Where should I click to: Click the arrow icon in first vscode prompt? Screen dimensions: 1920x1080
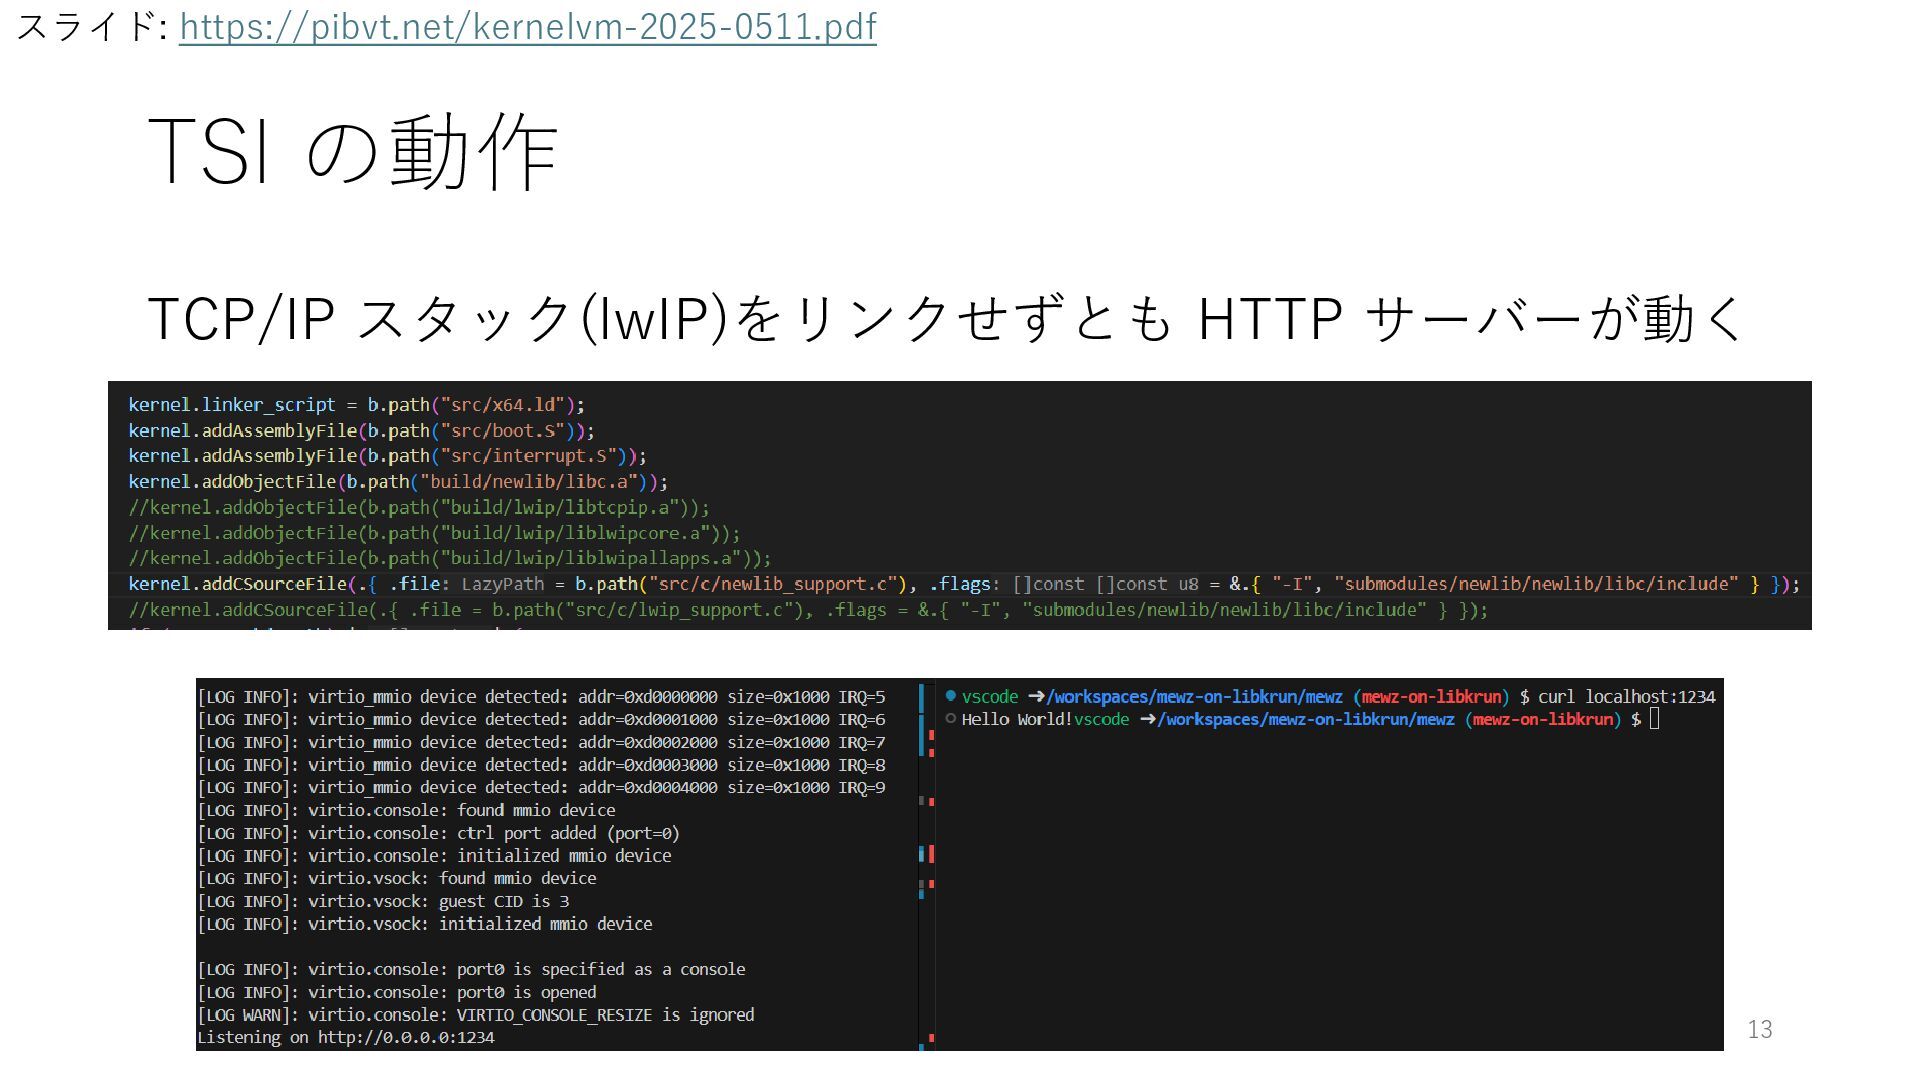click(x=1035, y=697)
